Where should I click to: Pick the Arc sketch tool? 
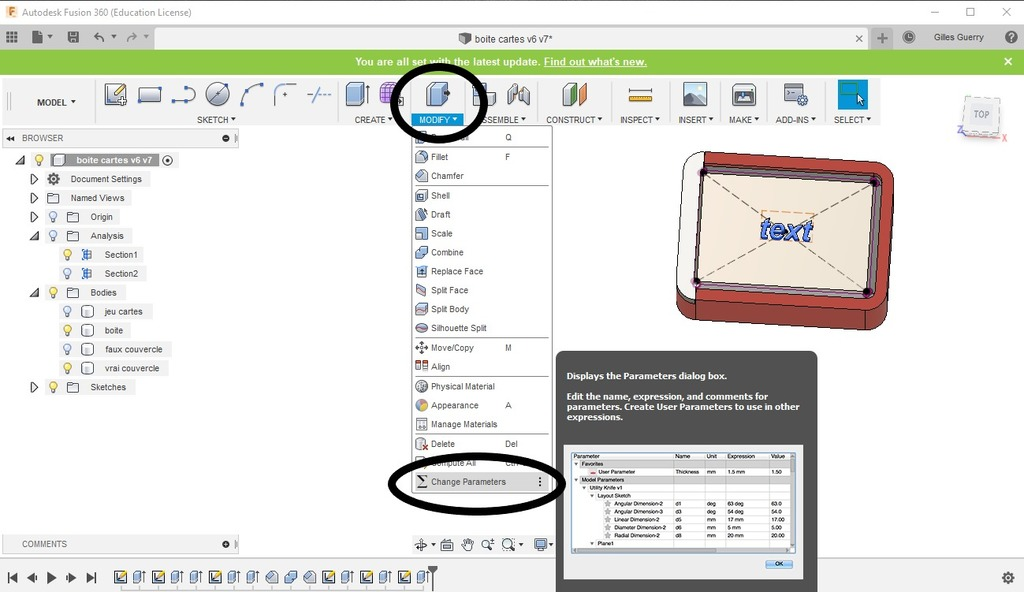pos(251,95)
